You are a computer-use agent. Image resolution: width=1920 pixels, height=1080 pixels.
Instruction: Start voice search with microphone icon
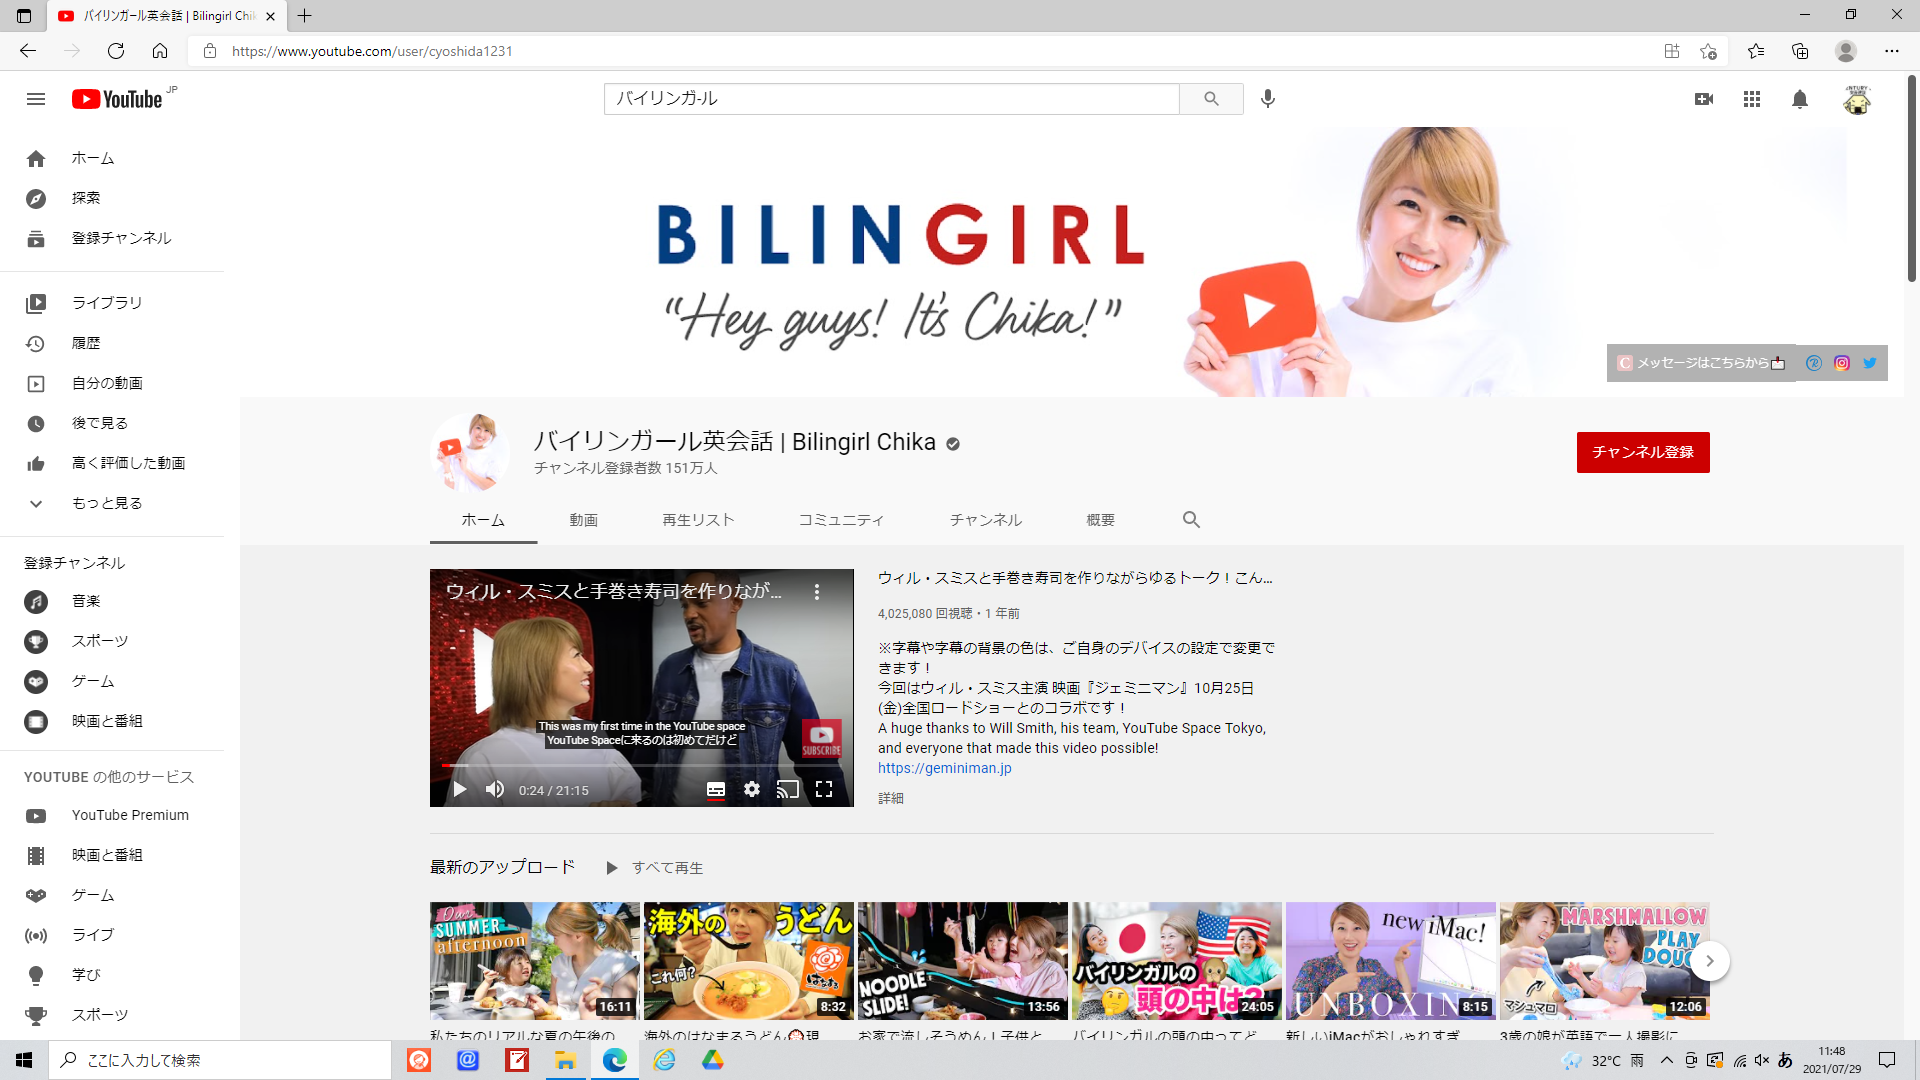pos(1268,99)
